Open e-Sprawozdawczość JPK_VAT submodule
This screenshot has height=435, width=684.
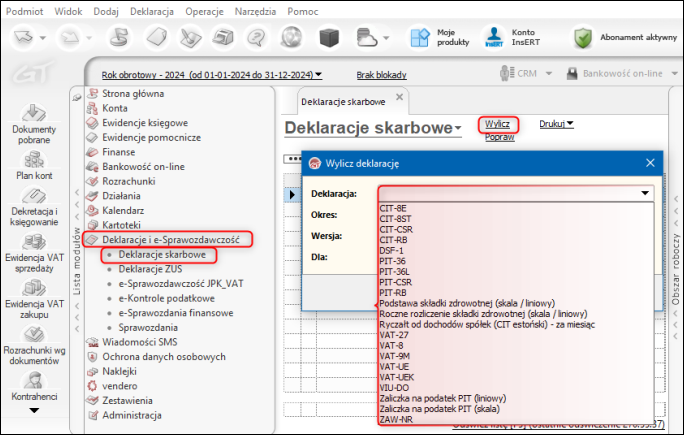pos(181,284)
